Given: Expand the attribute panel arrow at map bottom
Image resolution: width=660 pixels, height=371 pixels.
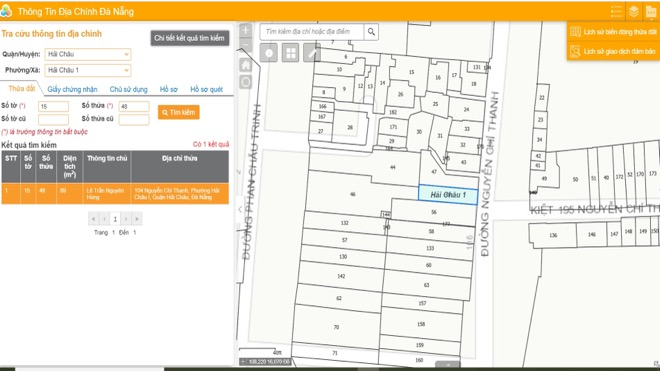Looking at the screenshot, I should pos(448,364).
